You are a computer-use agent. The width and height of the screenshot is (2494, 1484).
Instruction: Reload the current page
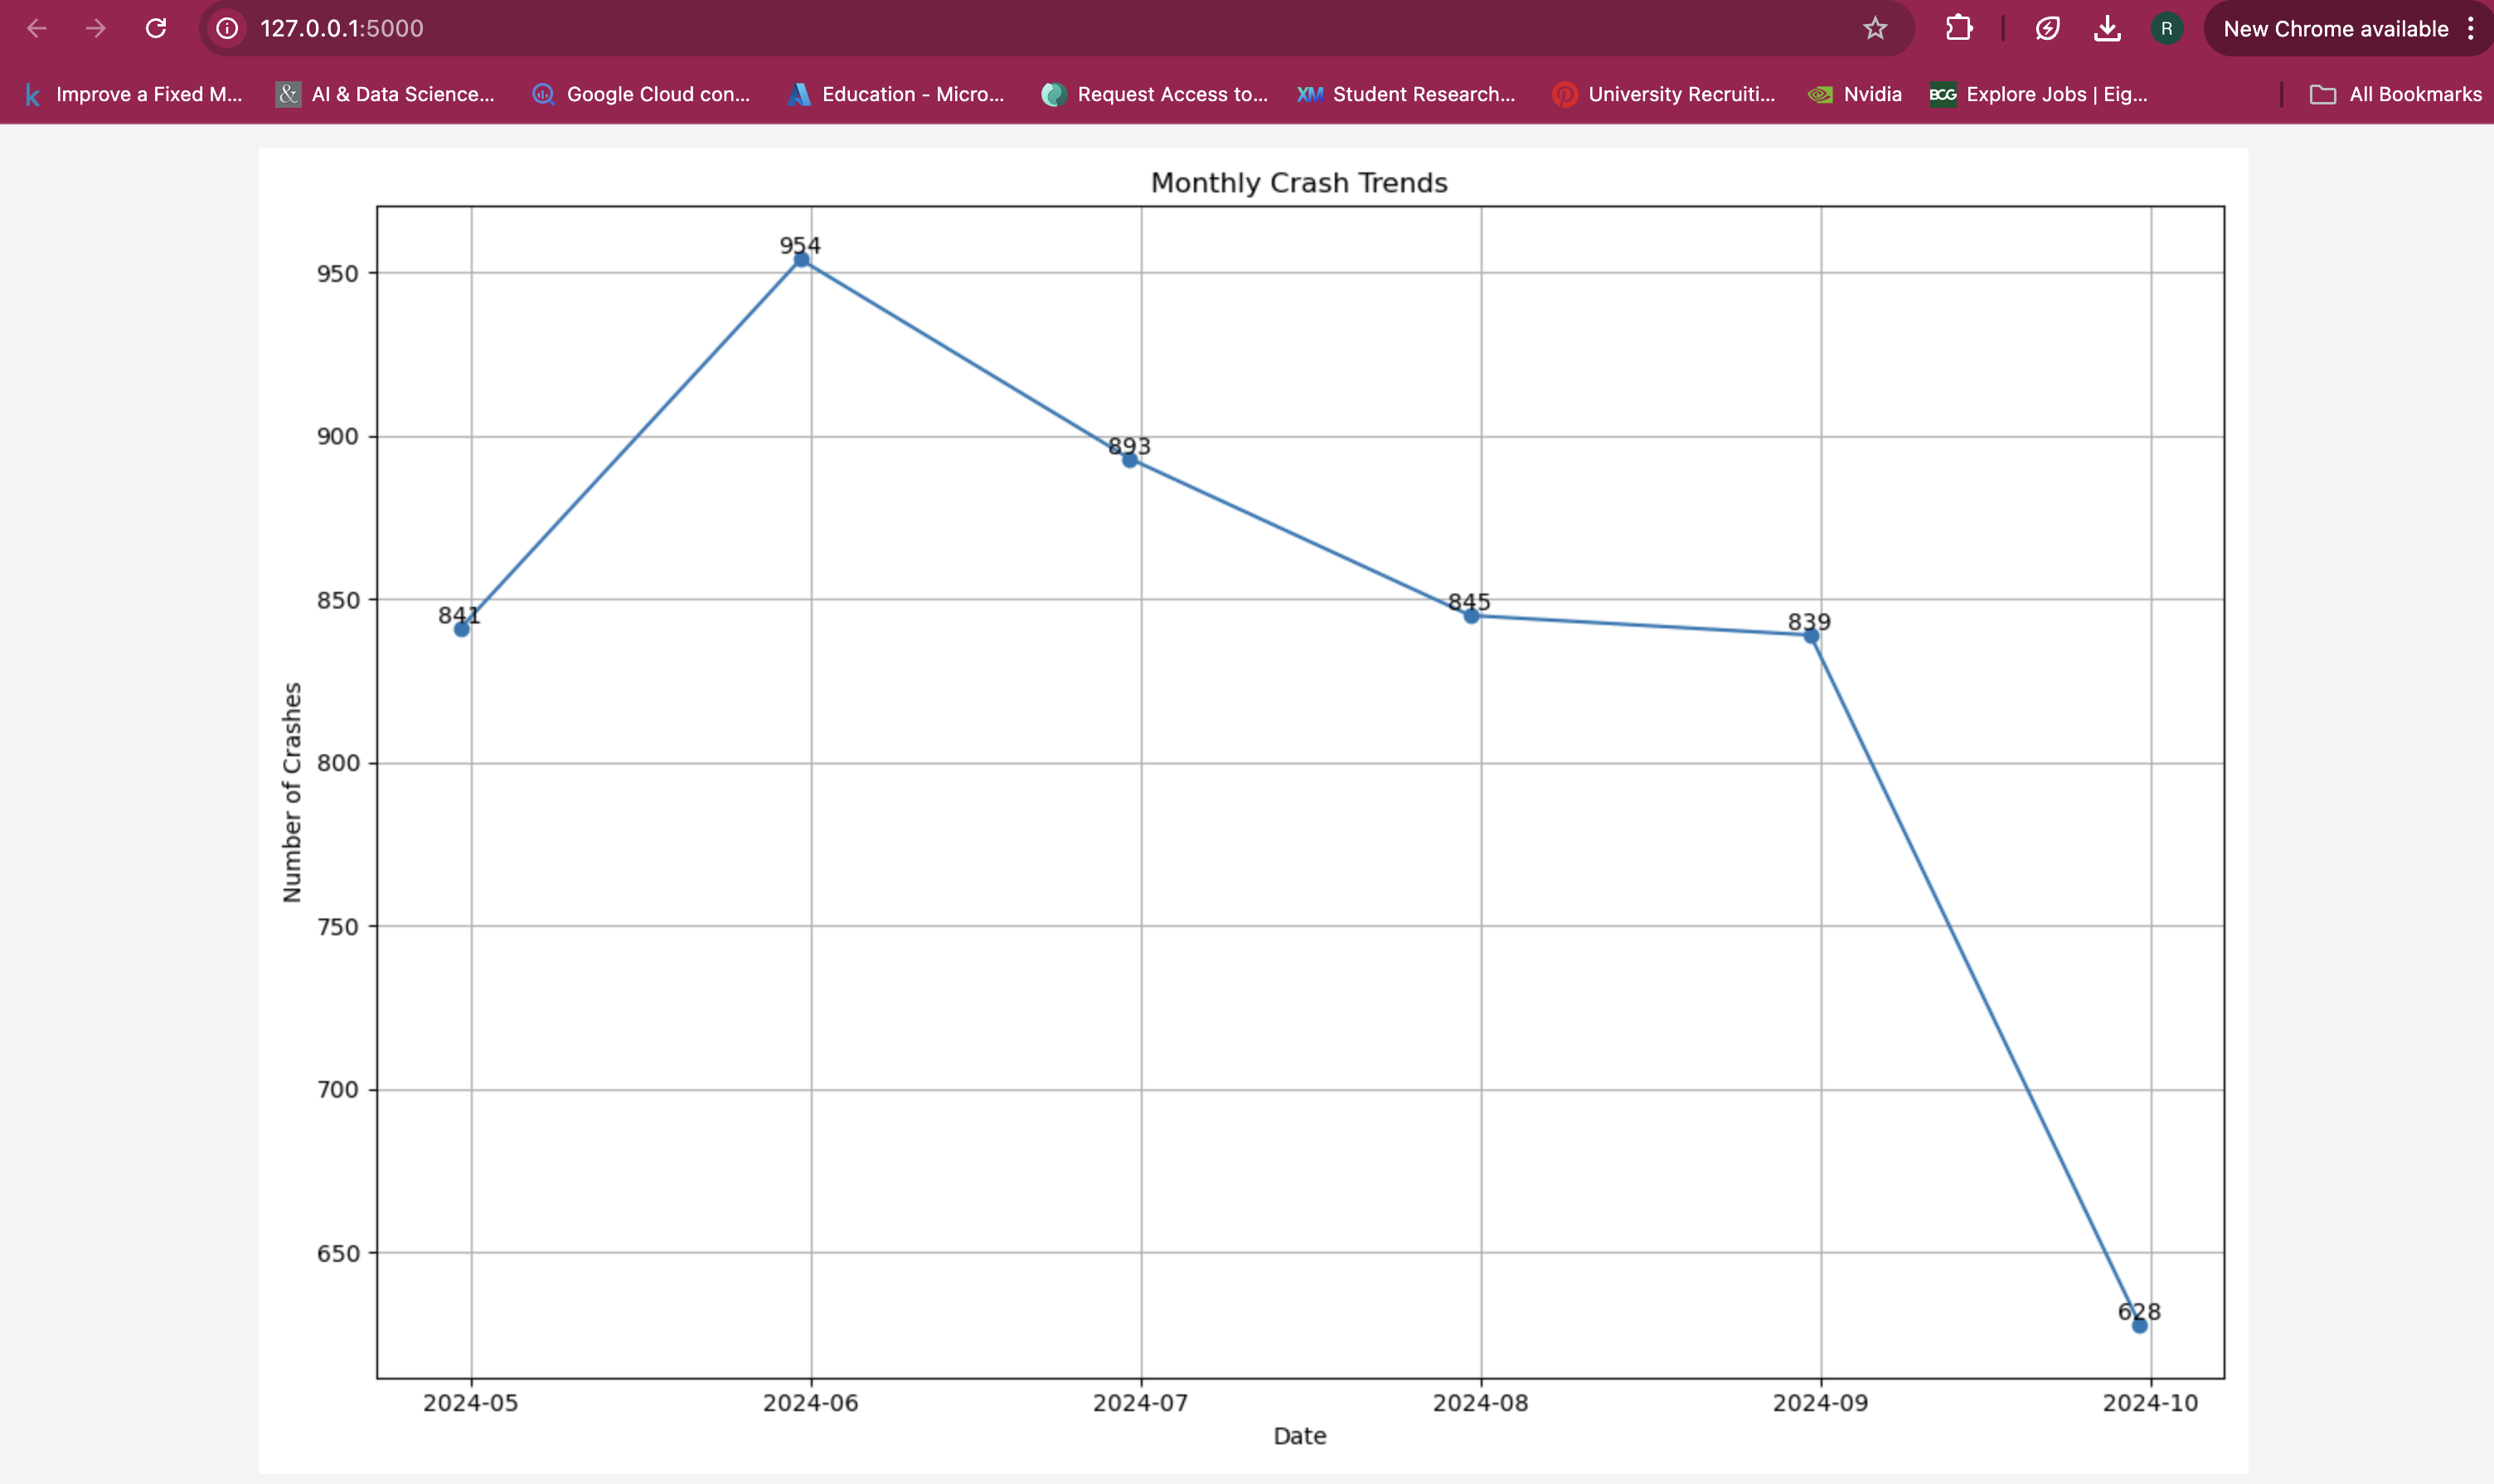pyautogui.click(x=156, y=28)
